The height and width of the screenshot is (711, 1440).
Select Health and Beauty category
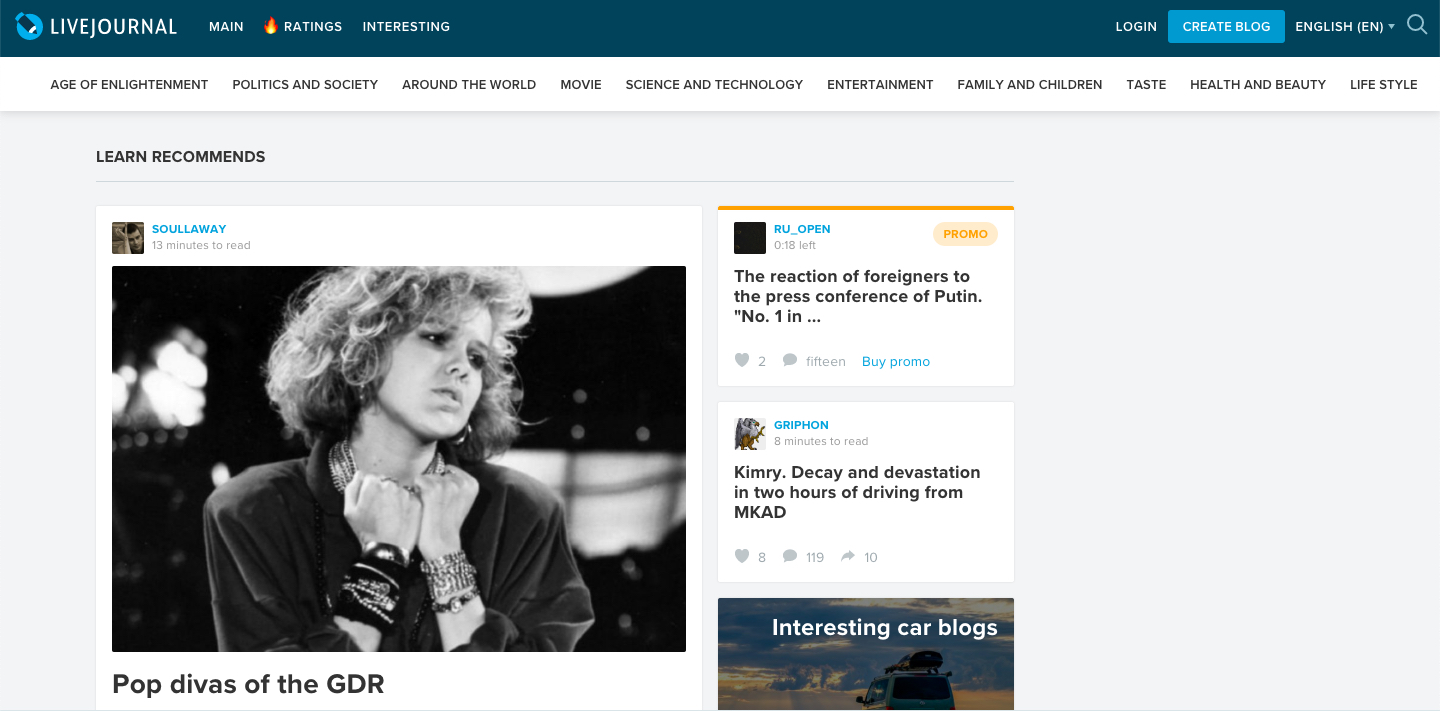(x=1258, y=85)
